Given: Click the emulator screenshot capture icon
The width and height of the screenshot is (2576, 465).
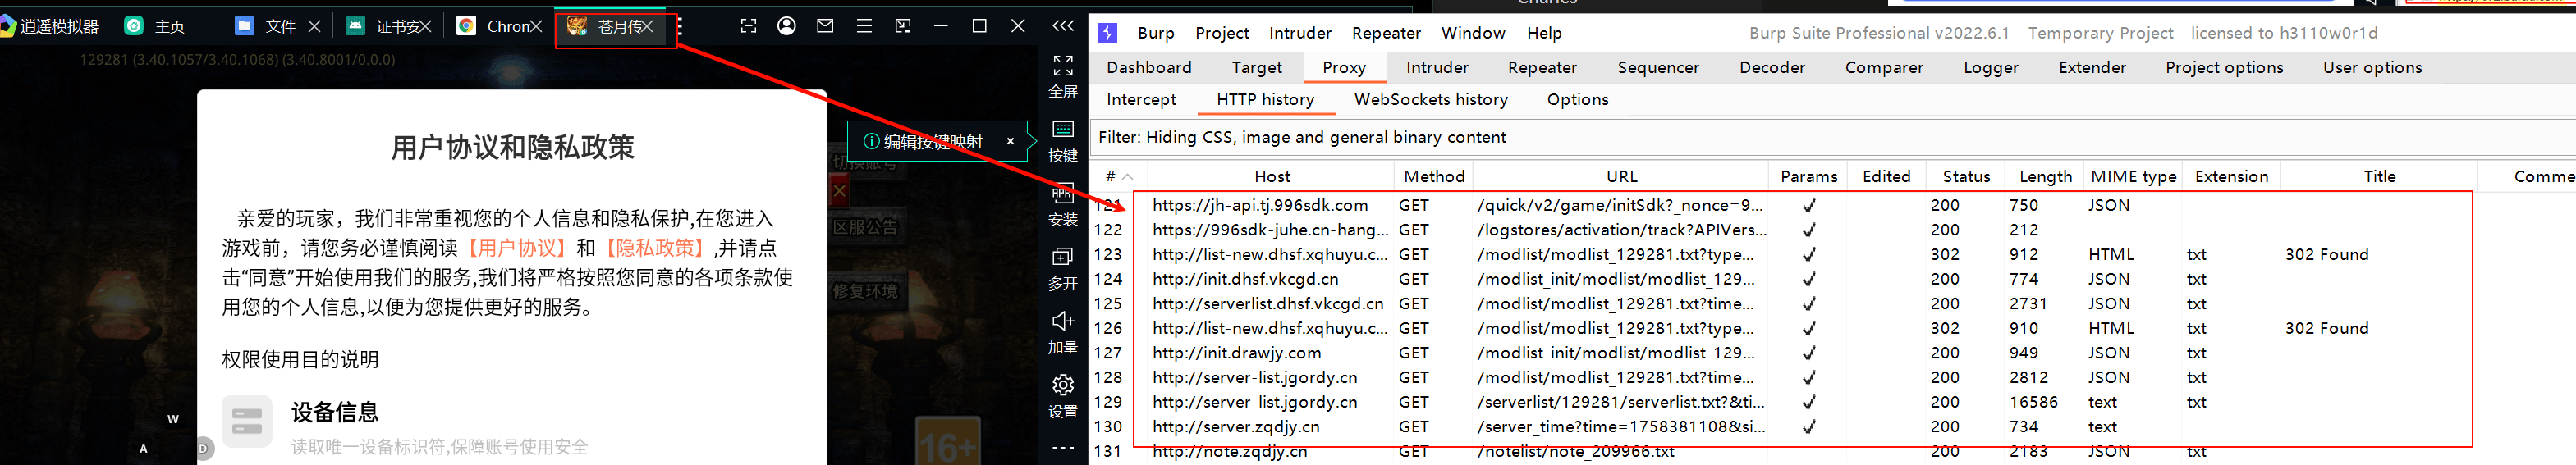Looking at the screenshot, I should (x=748, y=26).
